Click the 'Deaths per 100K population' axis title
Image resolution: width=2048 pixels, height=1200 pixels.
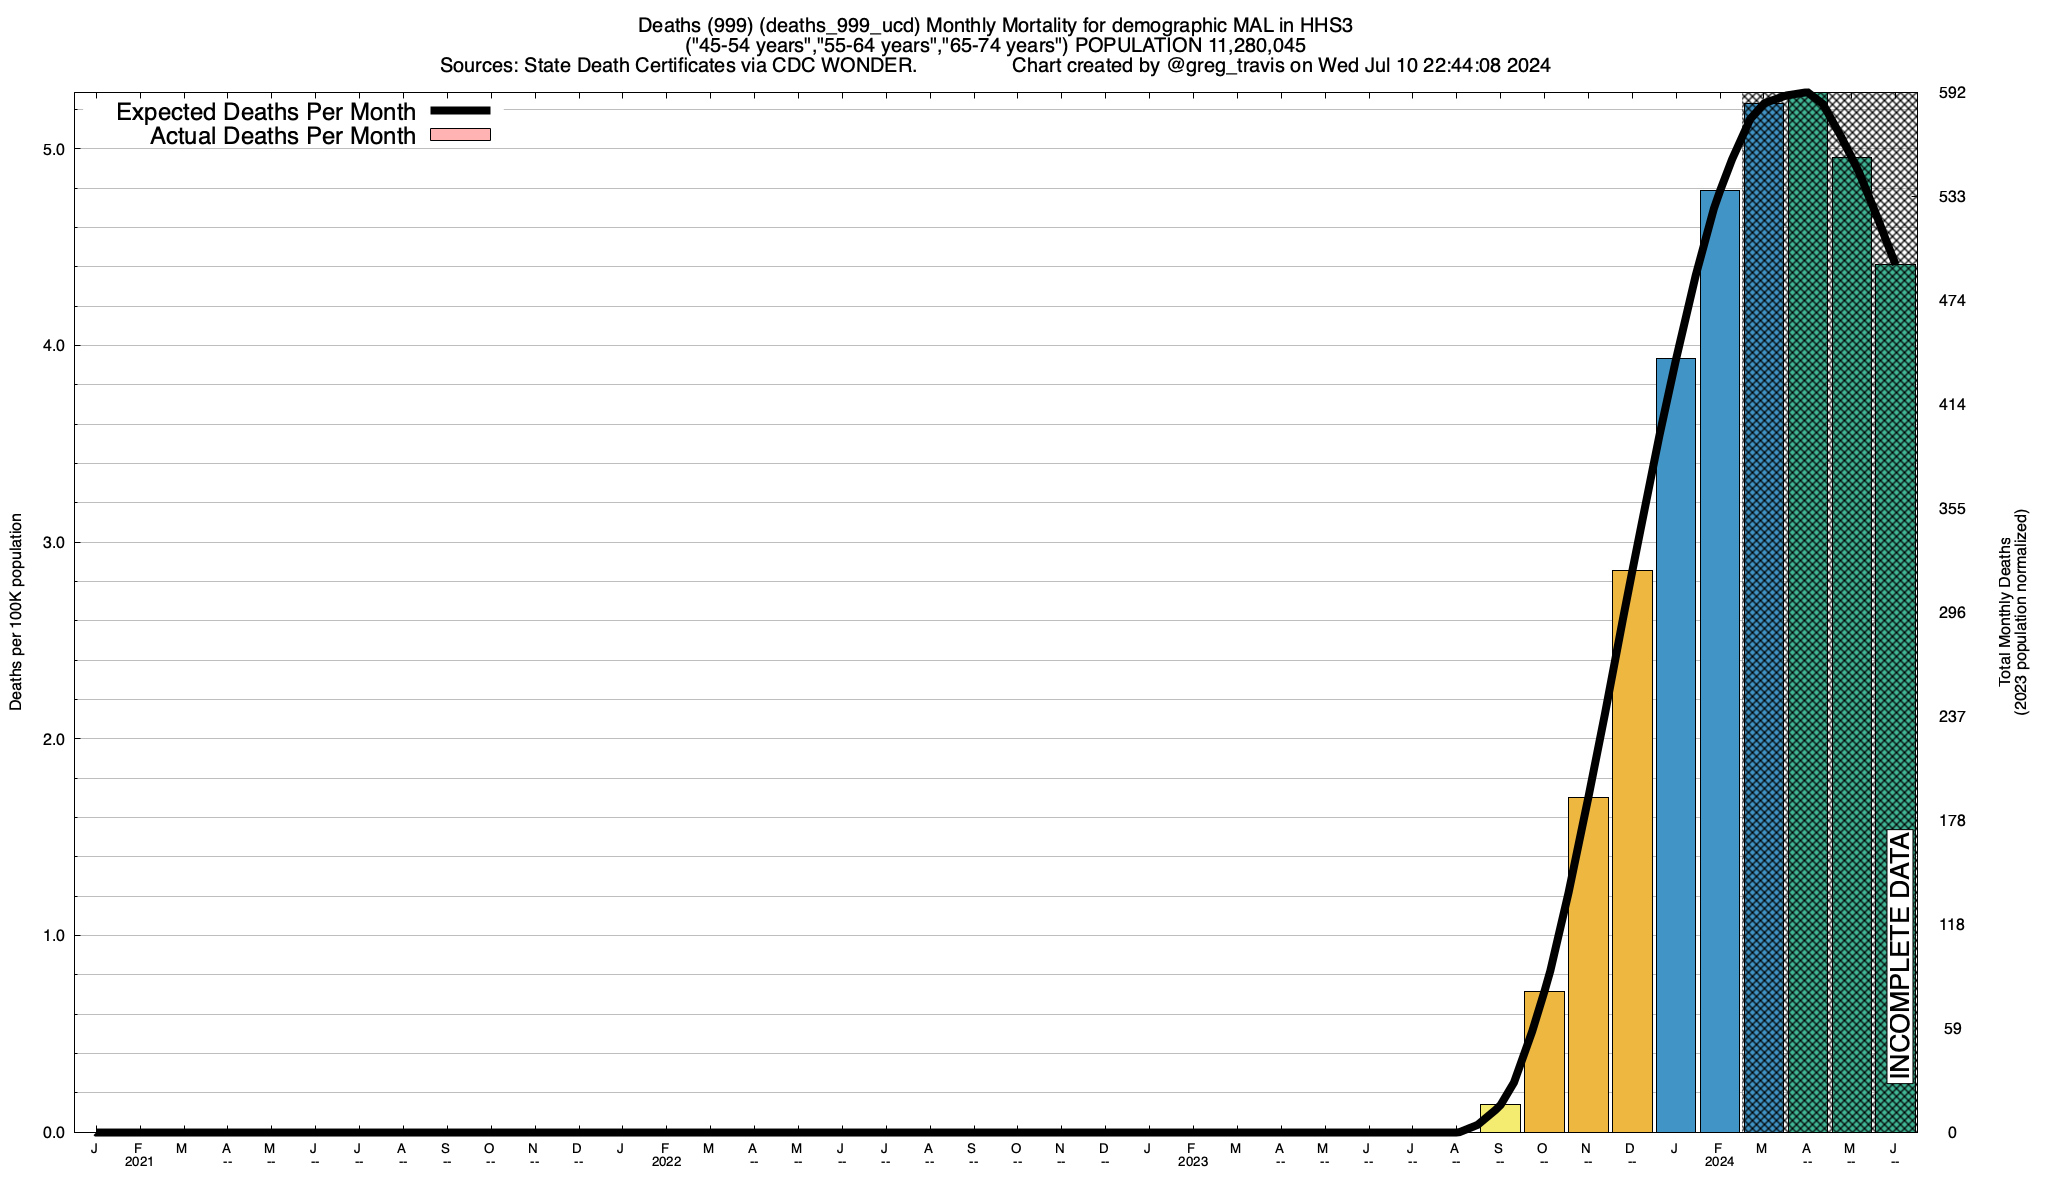coord(16,612)
